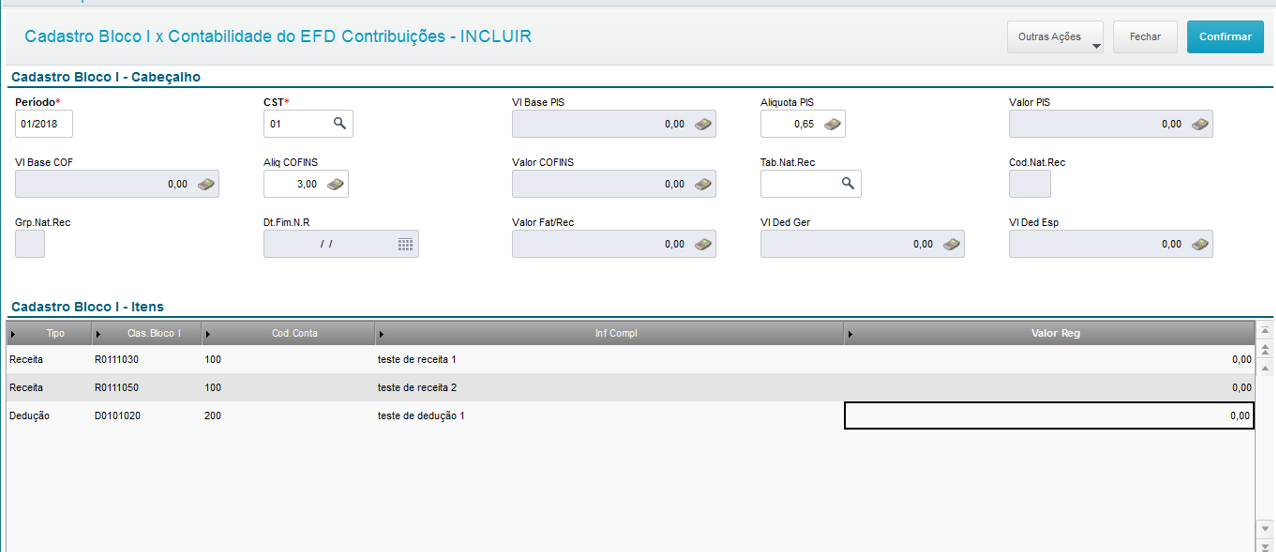Open calculator icon in Aliquota PIS field
This screenshot has height=552, width=1276.
[x=832, y=124]
